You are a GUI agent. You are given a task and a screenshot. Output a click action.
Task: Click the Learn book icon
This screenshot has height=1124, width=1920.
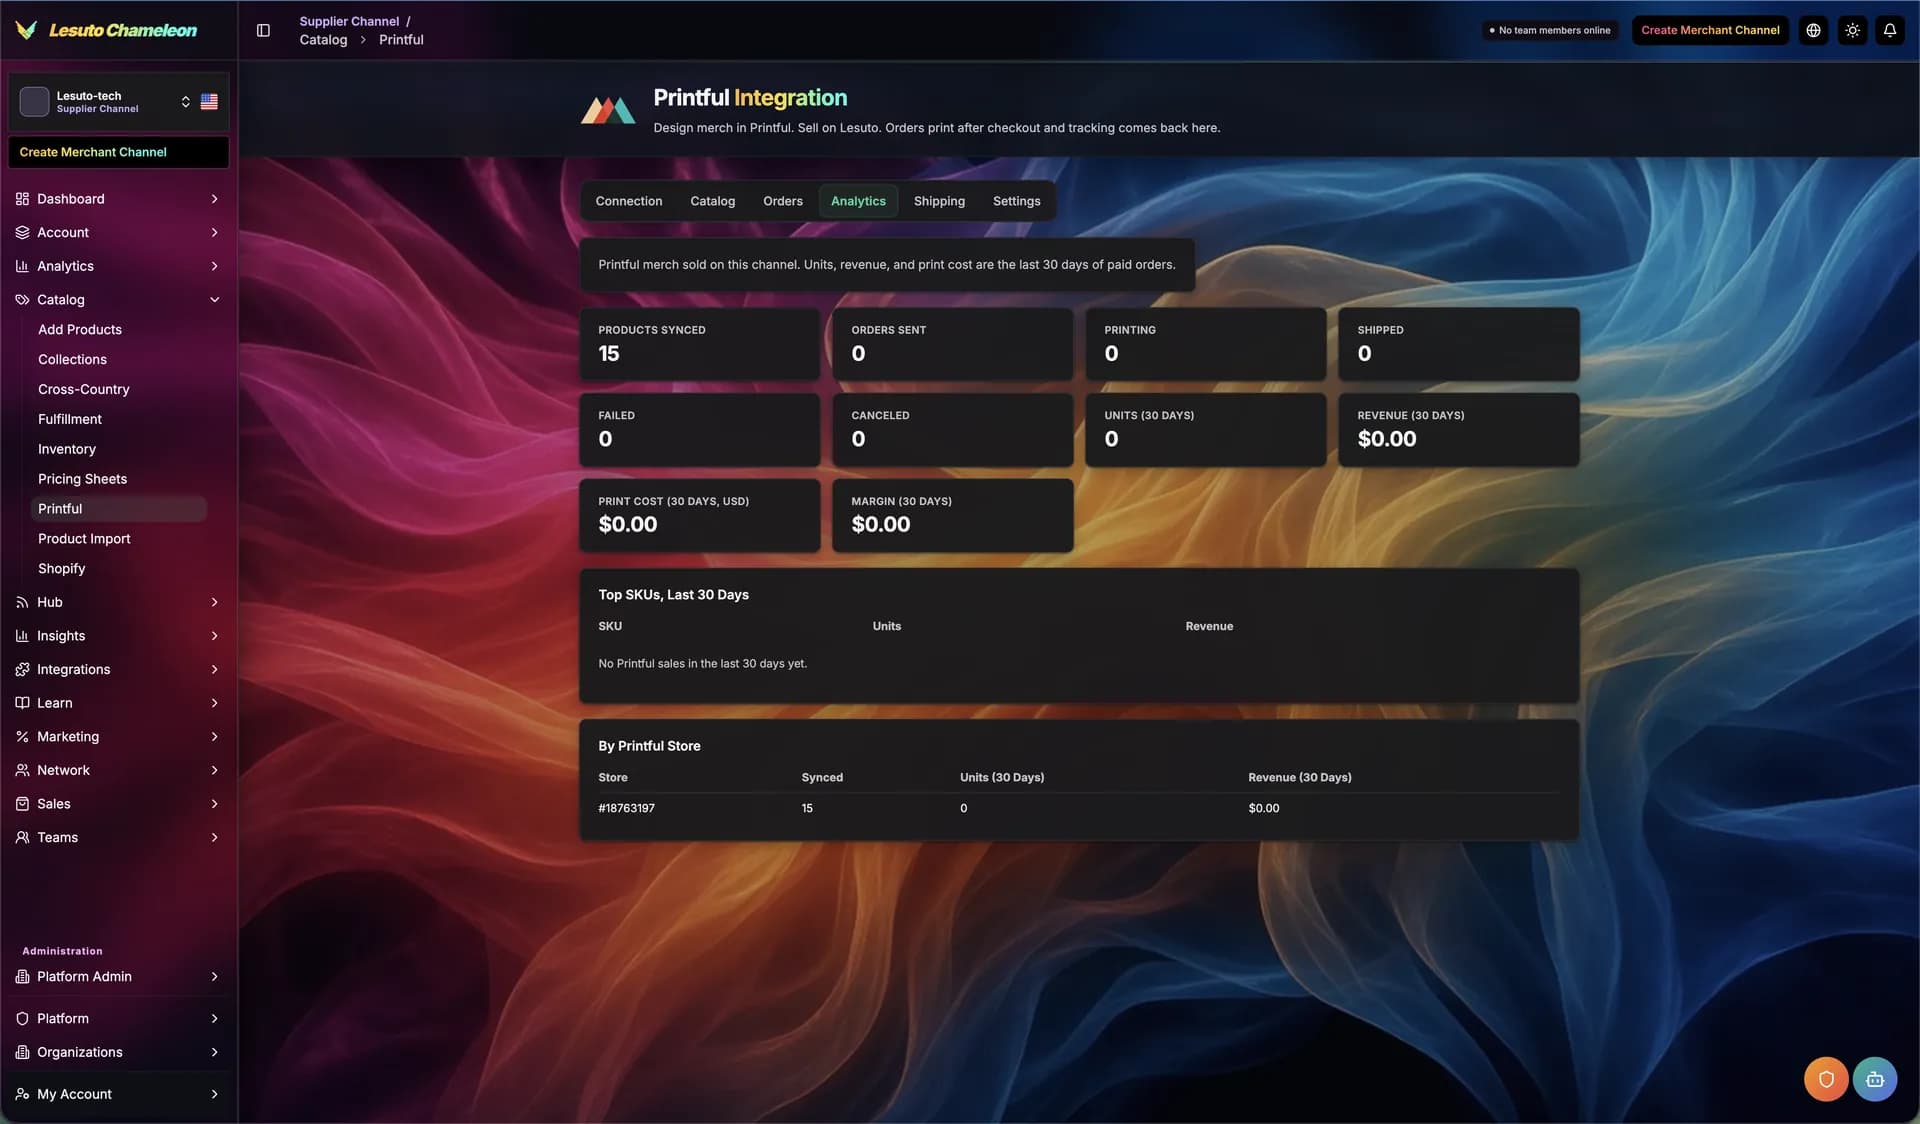(22, 703)
